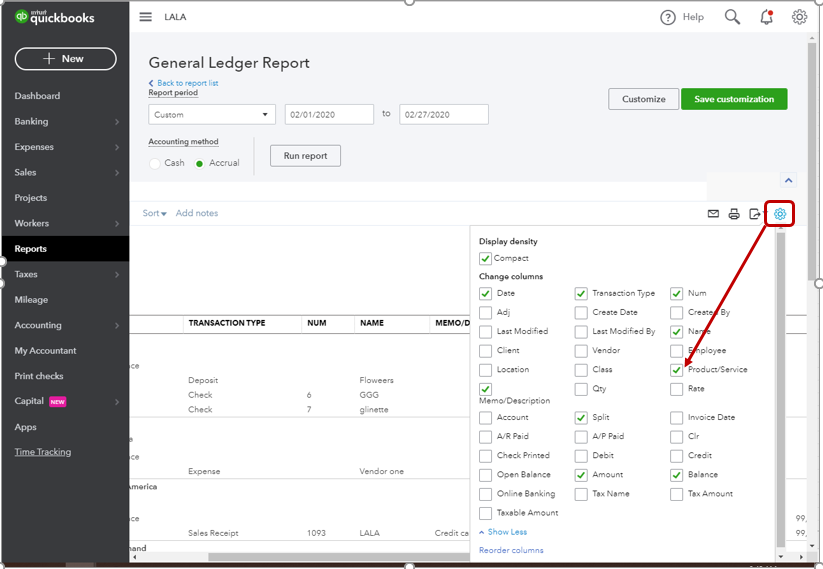The height and width of the screenshot is (569, 823).
Task: Open account settings gear in header
Action: point(799,17)
